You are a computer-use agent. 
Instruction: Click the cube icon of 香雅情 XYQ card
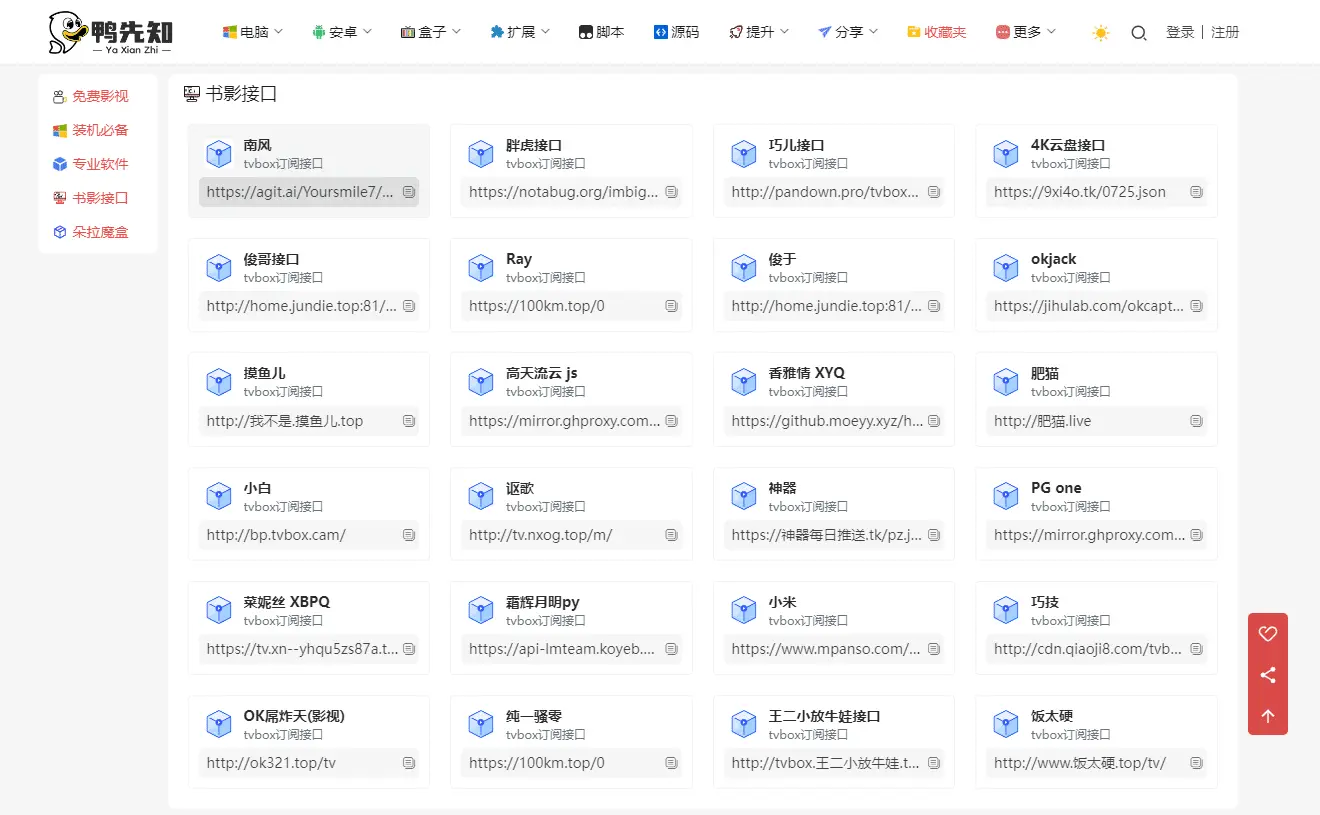tap(744, 381)
